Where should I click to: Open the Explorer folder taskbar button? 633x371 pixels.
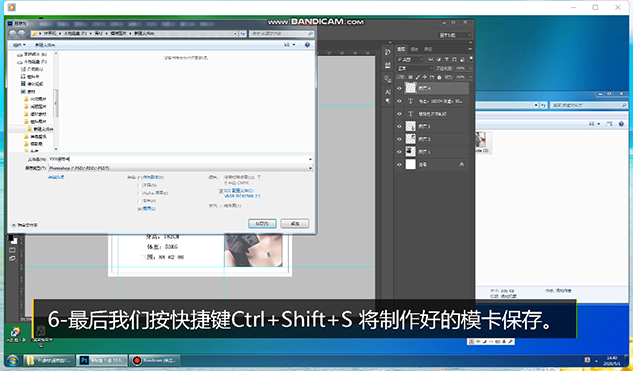click(x=49, y=360)
